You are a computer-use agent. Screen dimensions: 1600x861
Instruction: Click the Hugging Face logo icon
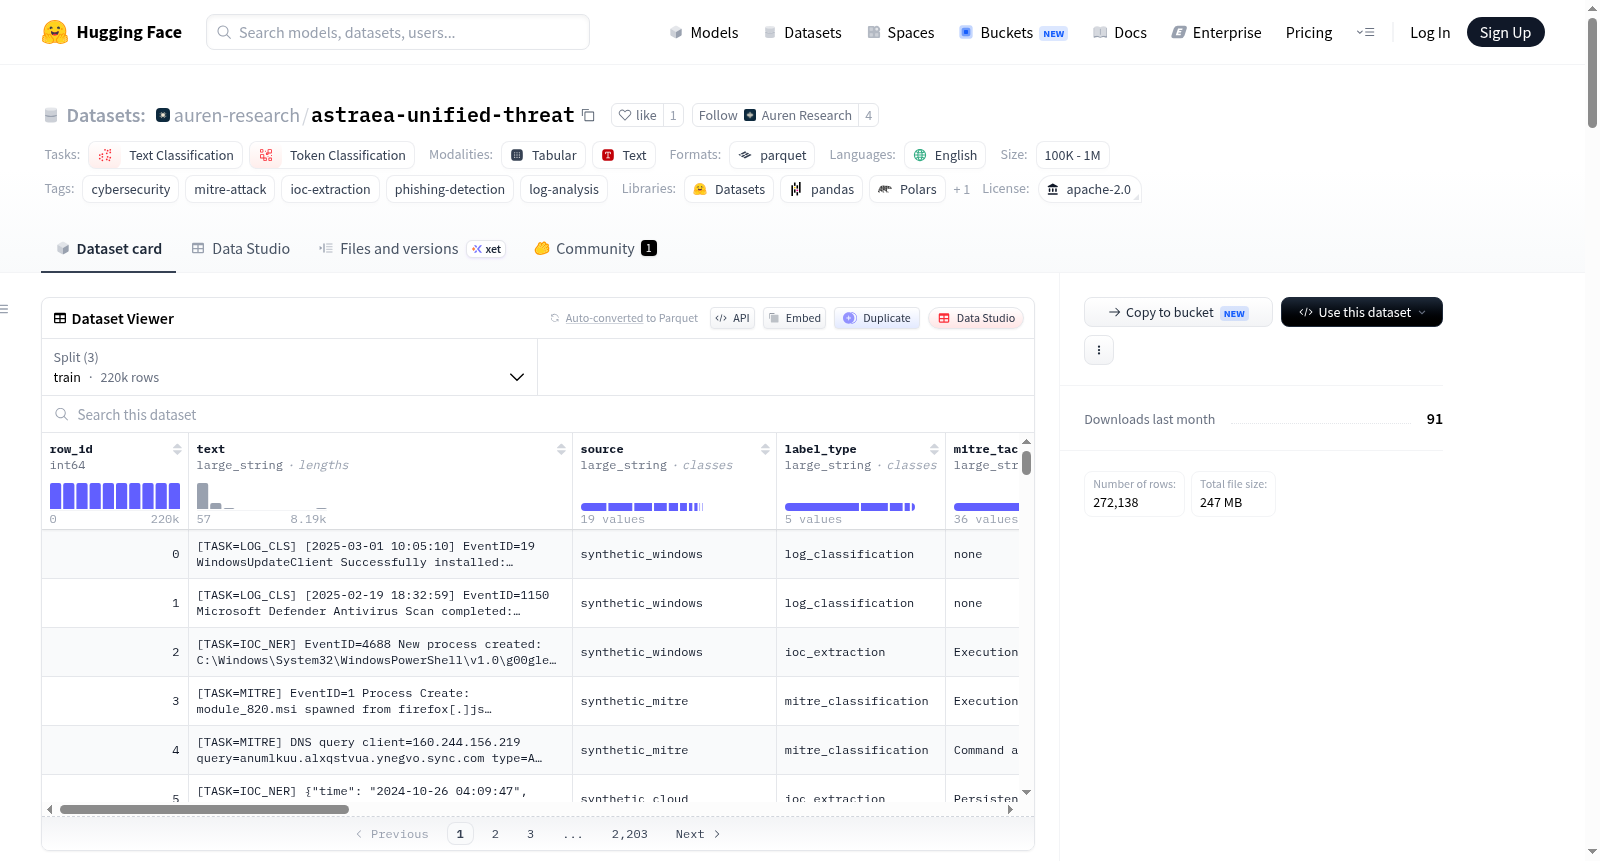[55, 32]
